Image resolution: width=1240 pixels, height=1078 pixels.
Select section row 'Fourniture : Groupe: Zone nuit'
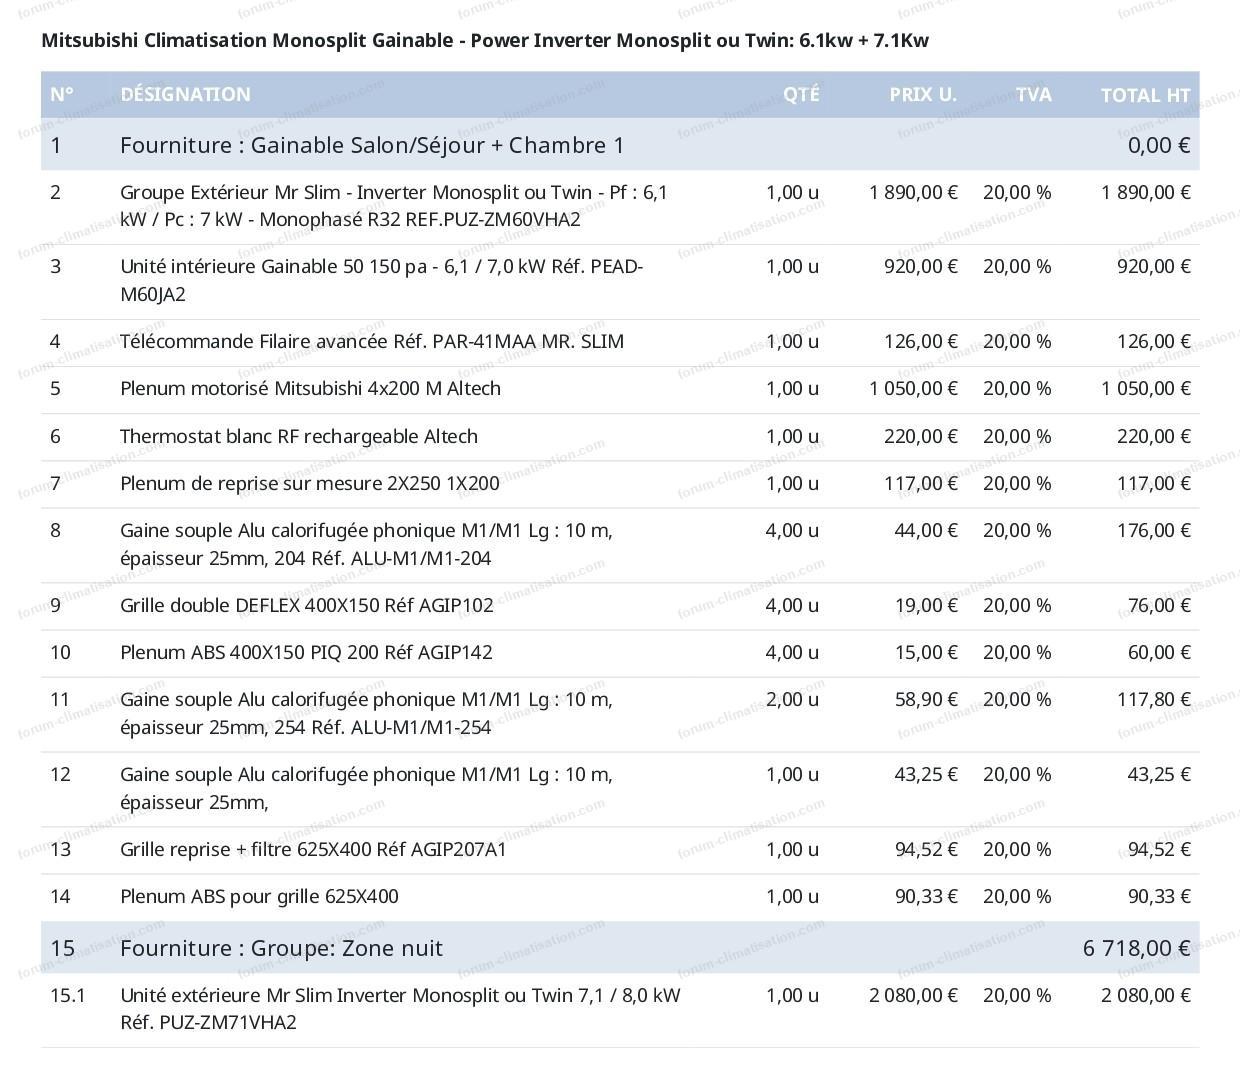point(281,947)
